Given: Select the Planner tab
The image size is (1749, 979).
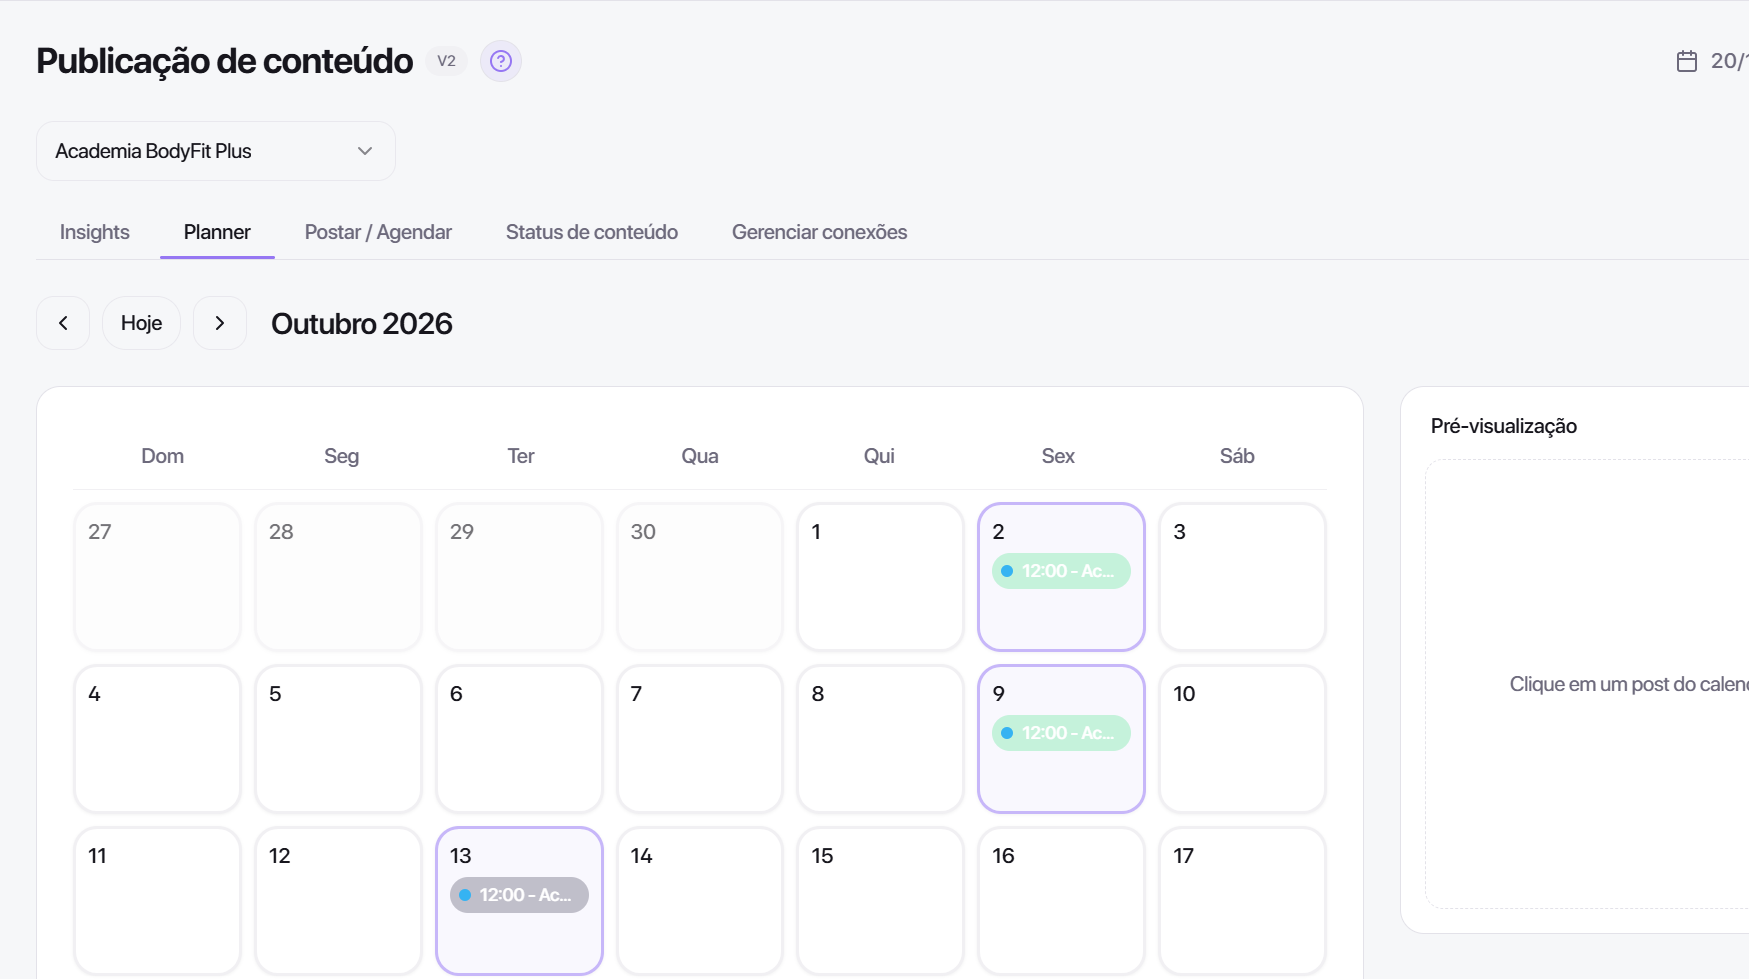Looking at the screenshot, I should tap(217, 232).
